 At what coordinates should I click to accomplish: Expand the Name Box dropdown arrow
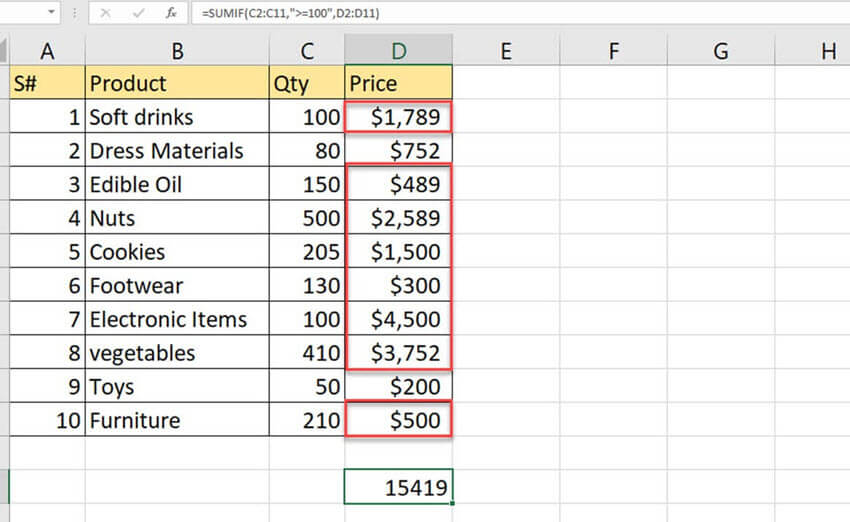(49, 13)
